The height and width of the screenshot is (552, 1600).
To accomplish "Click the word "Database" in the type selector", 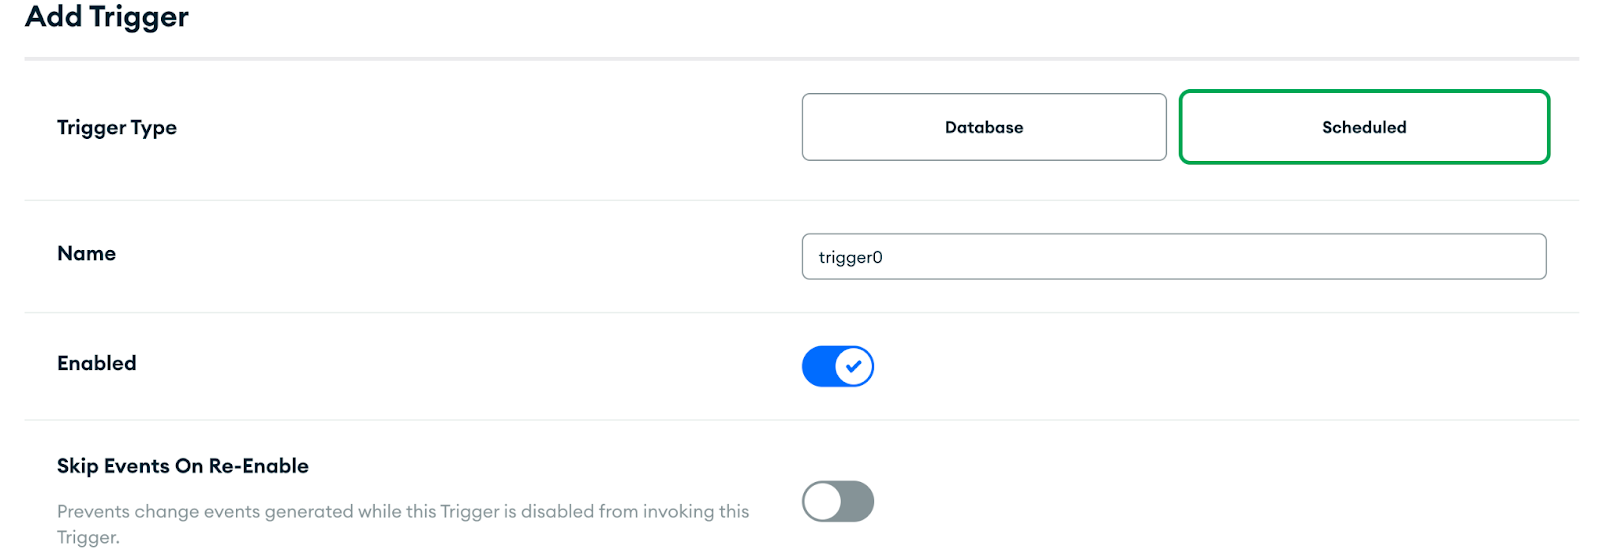I will tap(984, 127).
